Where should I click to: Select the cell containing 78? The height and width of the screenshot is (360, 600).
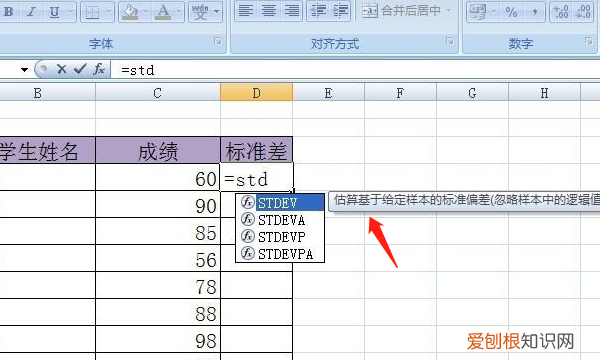tap(158, 285)
